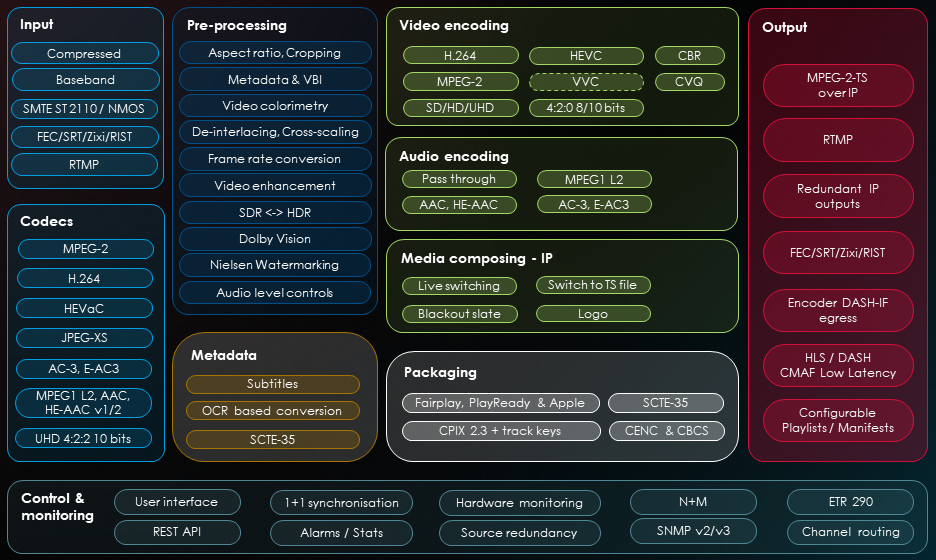Select the Blackout slate item
This screenshot has width=936, height=560.
(x=459, y=313)
